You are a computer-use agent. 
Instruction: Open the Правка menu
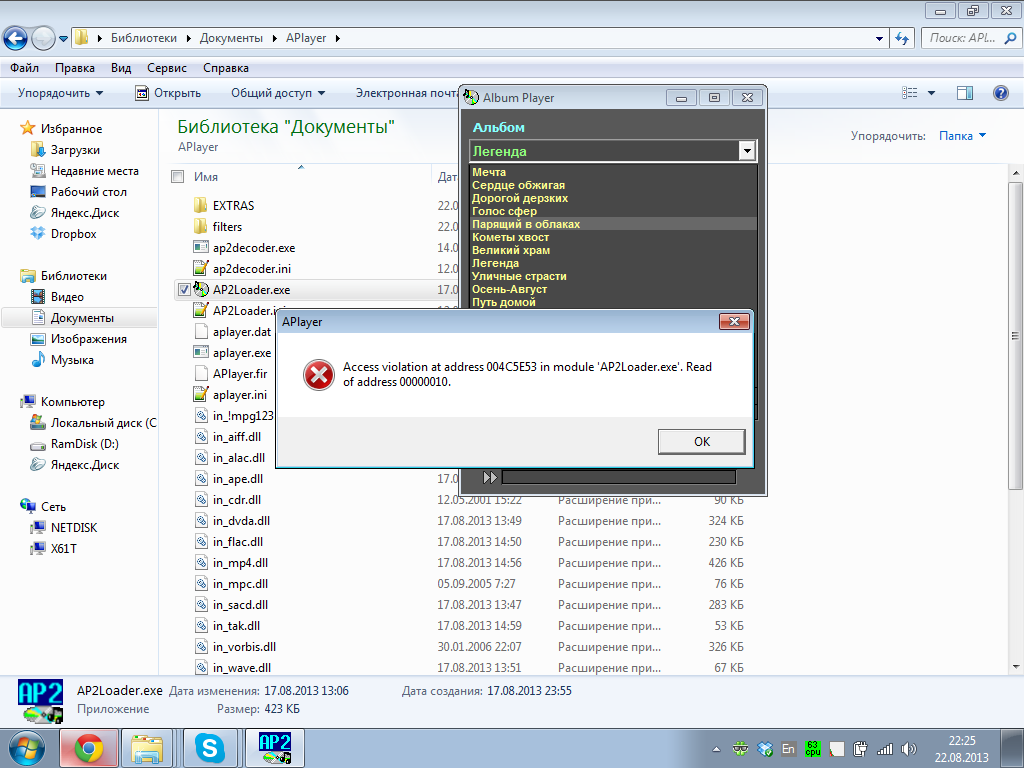click(x=74, y=68)
